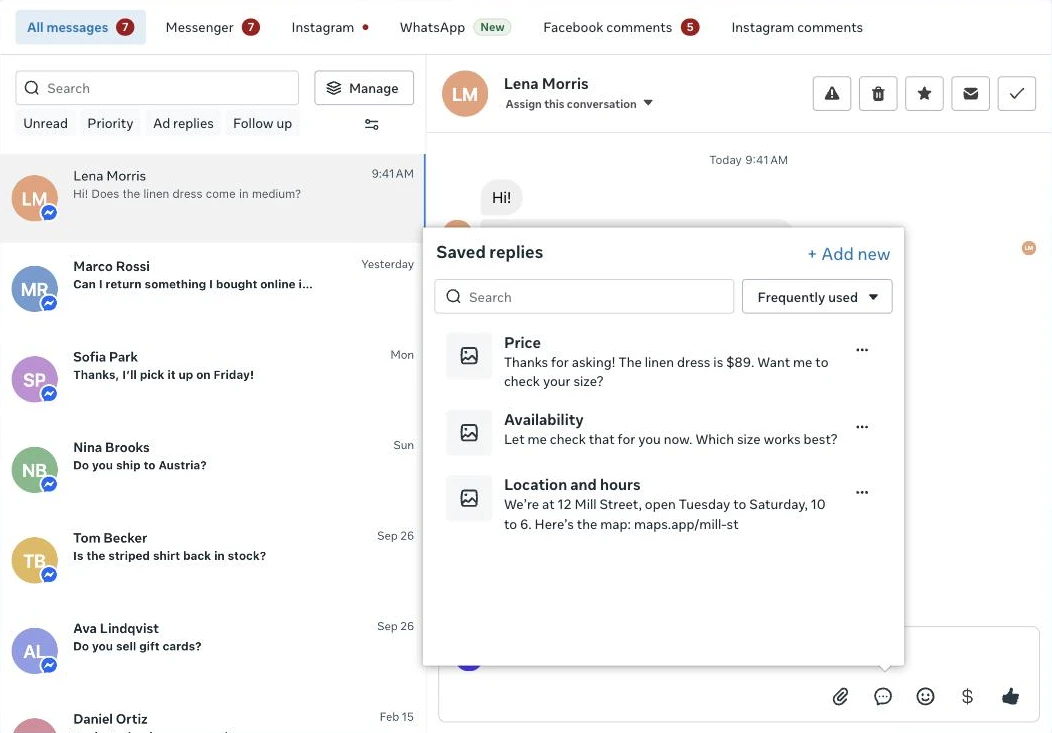Viewport: 1052px width, 733px height.
Task: Switch to All messages tab
Action: [81, 27]
